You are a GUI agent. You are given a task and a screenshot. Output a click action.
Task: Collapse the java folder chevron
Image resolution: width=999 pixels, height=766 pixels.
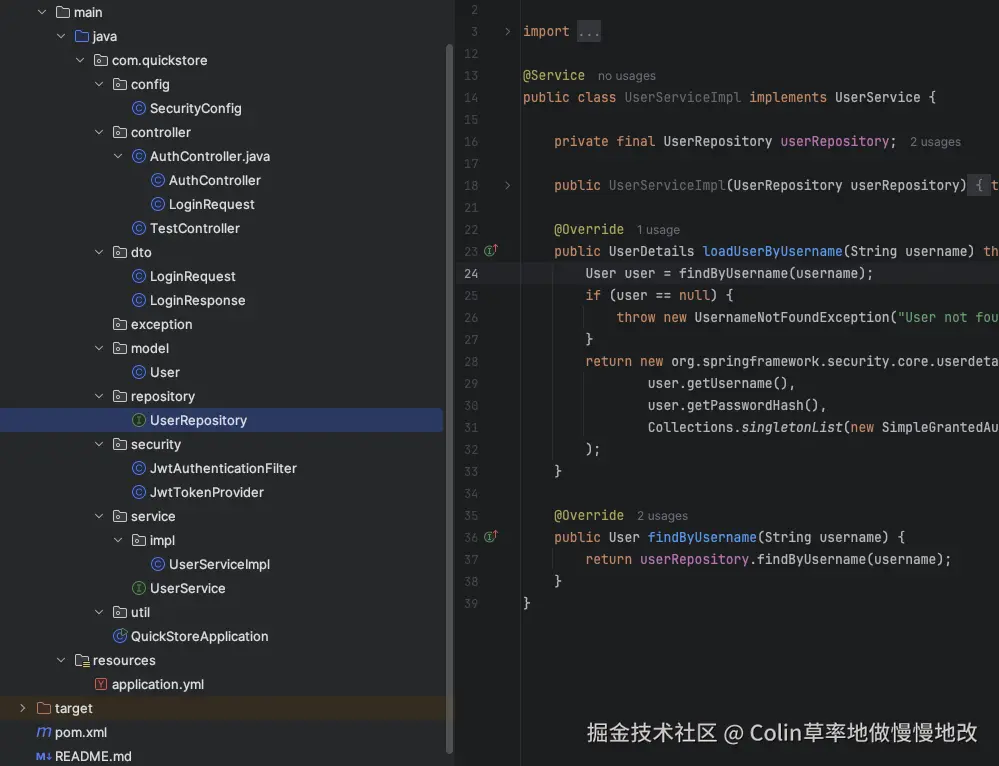tap(61, 36)
